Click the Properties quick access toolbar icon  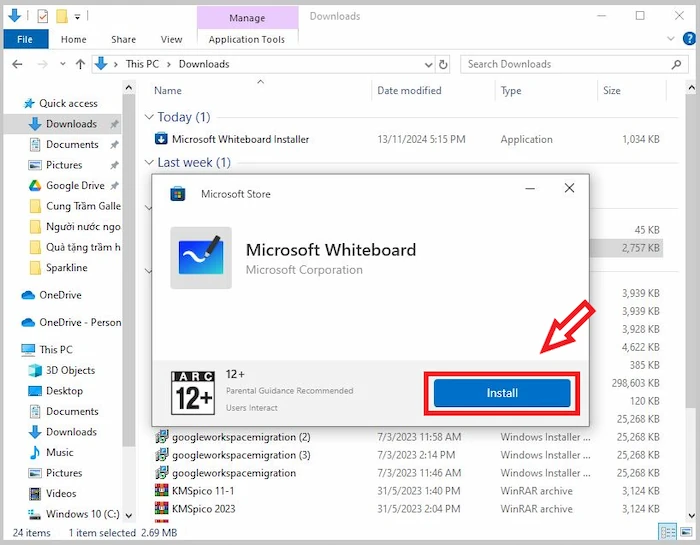42,17
